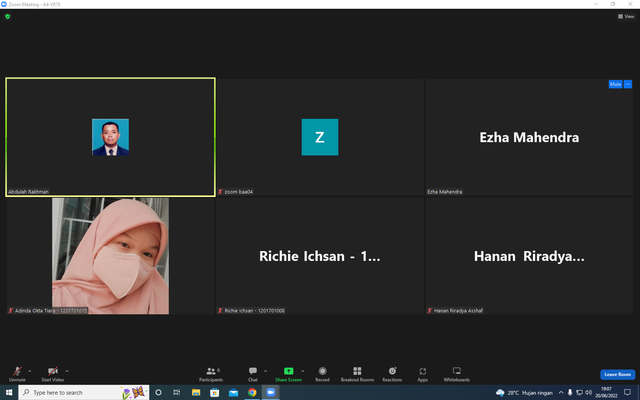Click the Zoom icon on the taskbar
Image resolution: width=640 pixels, height=400 pixels.
[x=271, y=392]
